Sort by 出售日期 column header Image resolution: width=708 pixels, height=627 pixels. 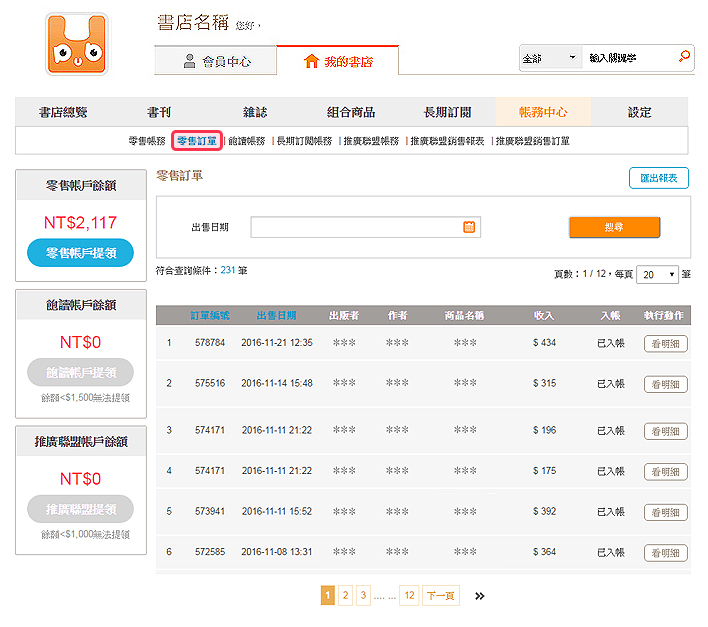pos(276,316)
